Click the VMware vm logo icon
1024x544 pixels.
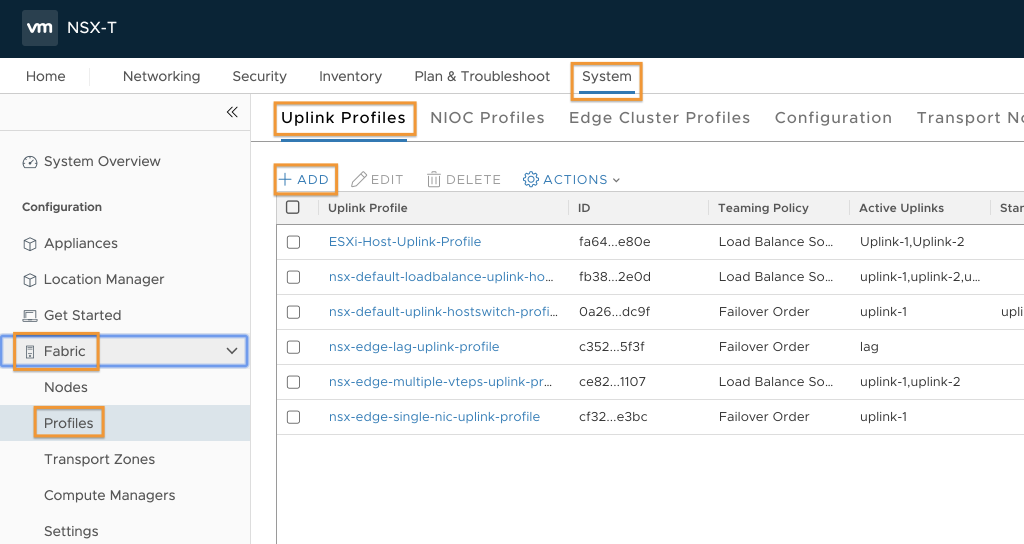coord(40,28)
